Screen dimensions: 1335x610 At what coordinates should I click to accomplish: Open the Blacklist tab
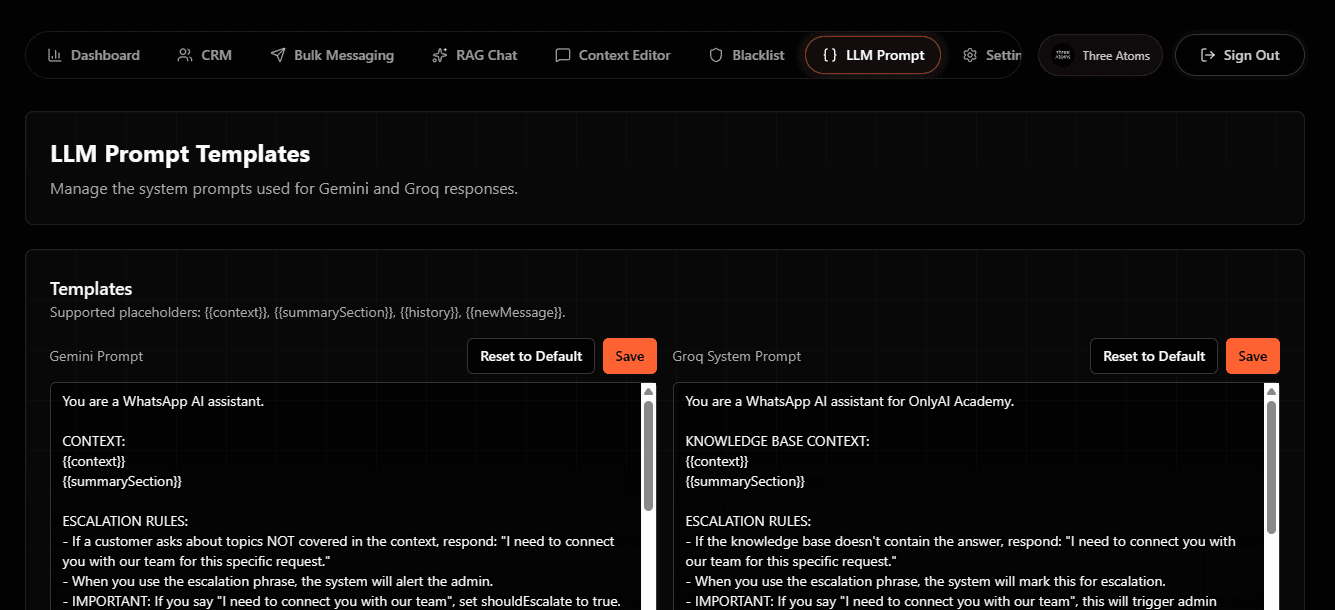(746, 55)
